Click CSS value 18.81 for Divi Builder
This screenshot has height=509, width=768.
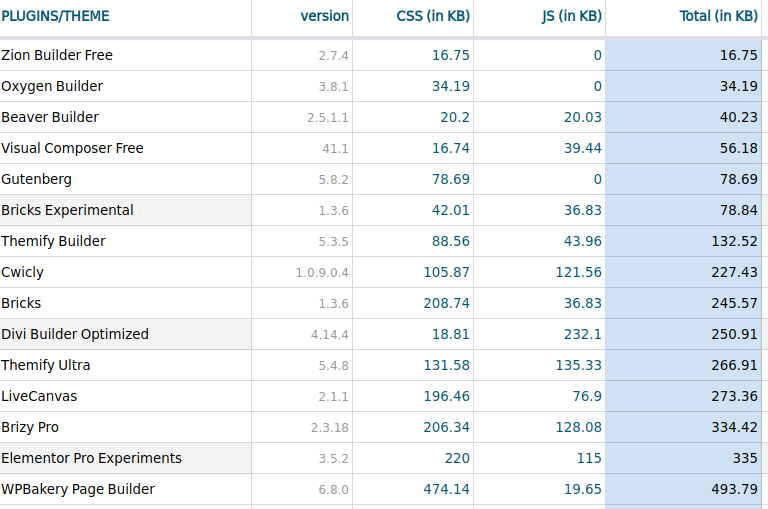pos(451,334)
